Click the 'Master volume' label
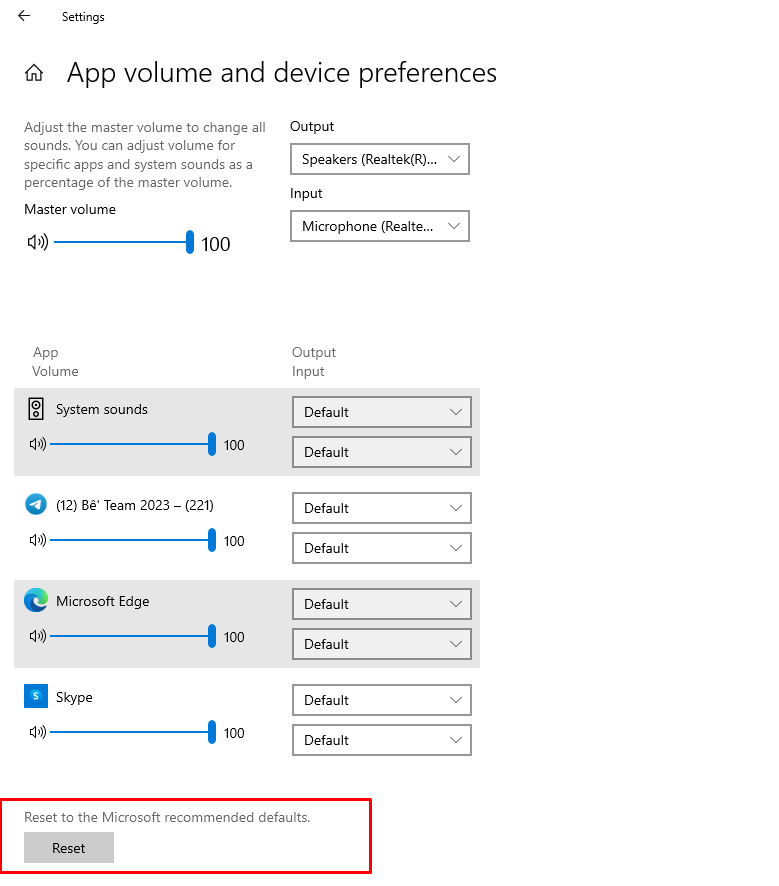779x886 pixels. (70, 210)
